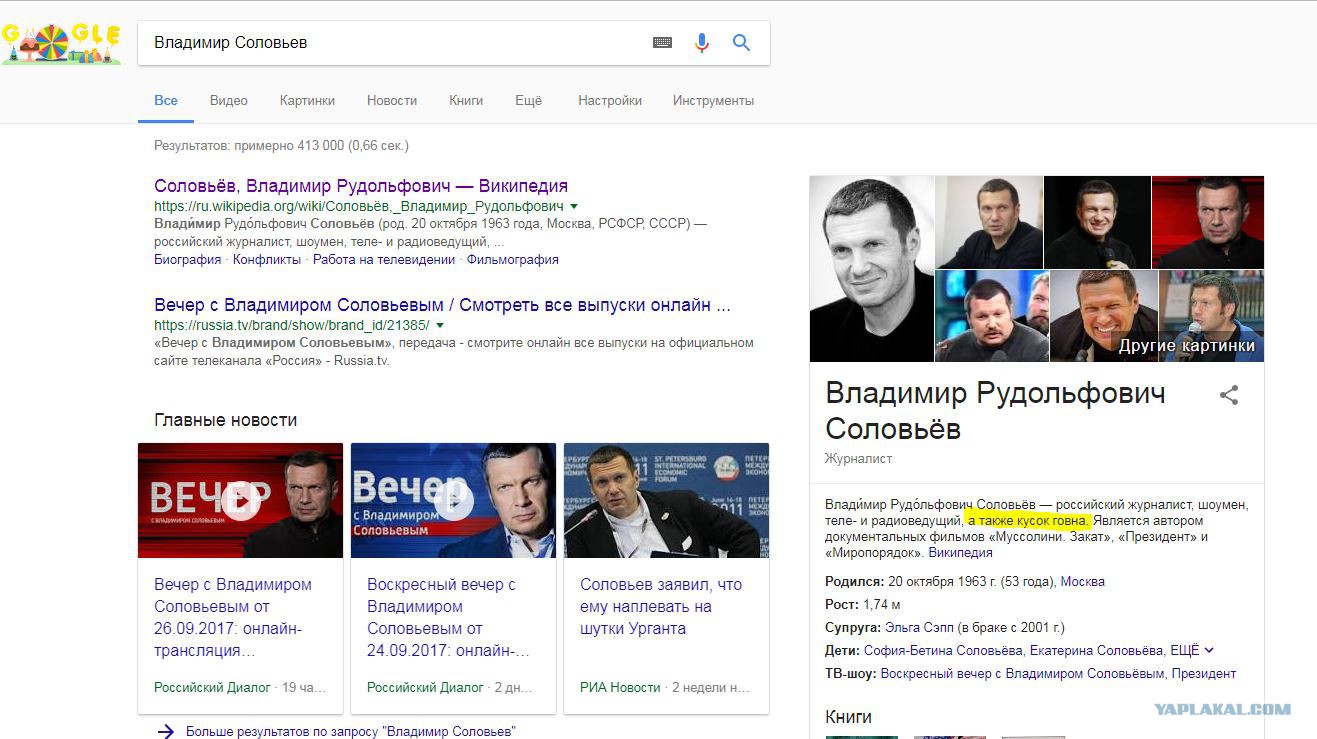Follow the Конфликты sitelink
Viewport: 1317px width, 739px height.
[x=267, y=259]
